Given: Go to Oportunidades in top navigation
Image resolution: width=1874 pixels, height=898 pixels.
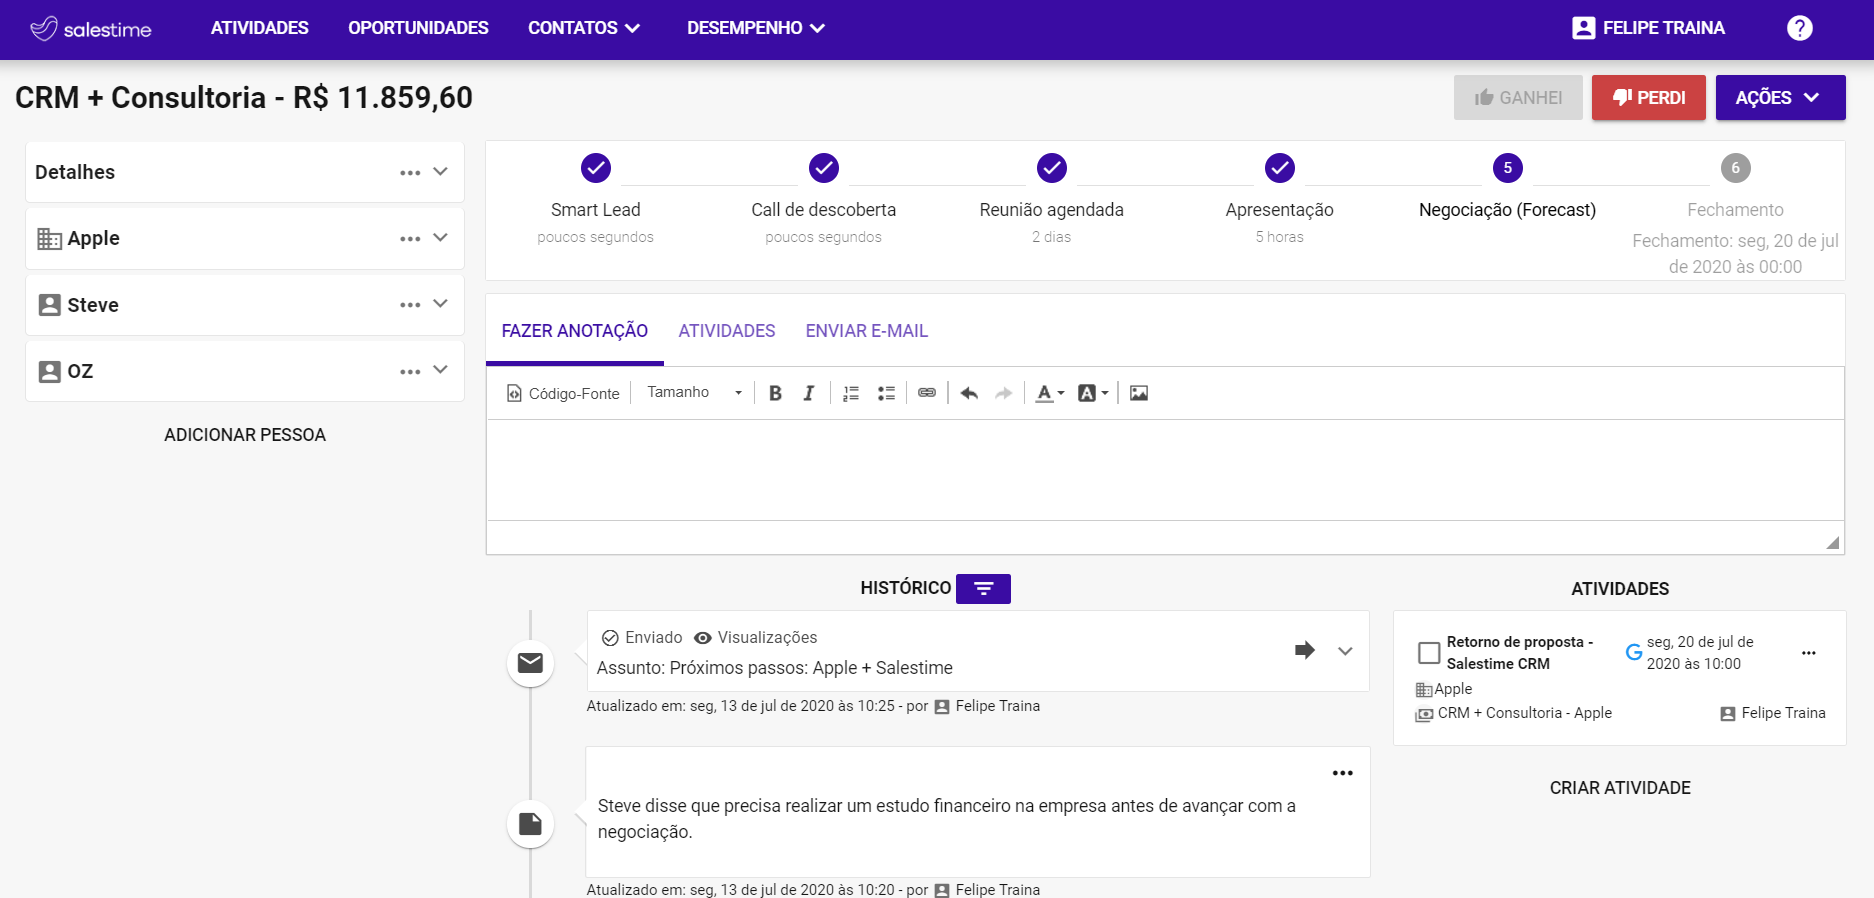Looking at the screenshot, I should pos(418,28).
